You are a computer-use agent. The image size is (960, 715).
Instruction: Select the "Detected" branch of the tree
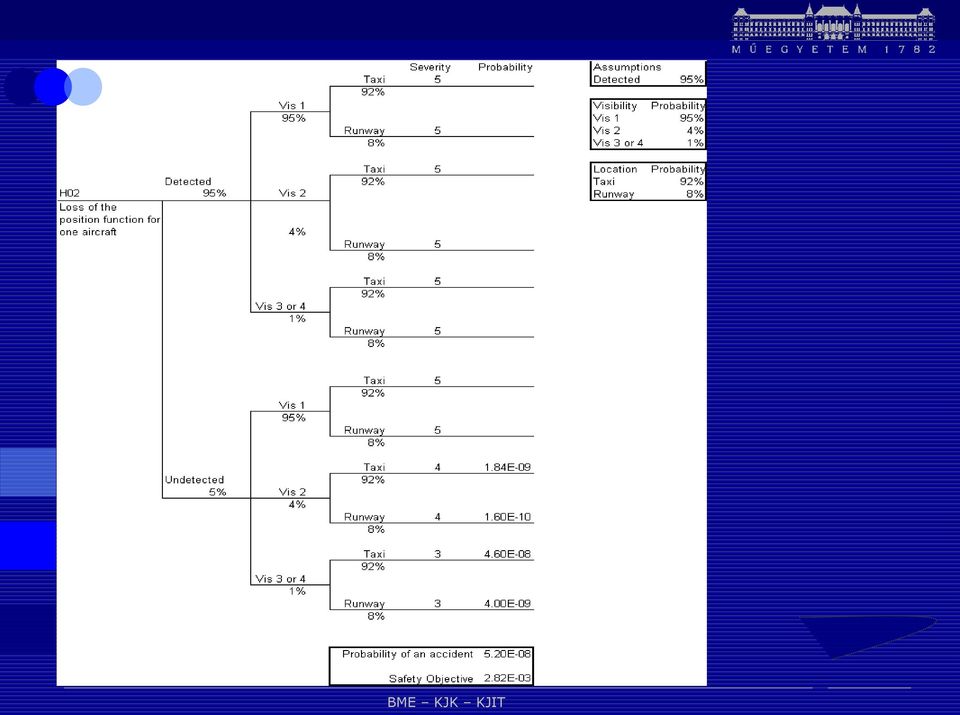pos(188,181)
